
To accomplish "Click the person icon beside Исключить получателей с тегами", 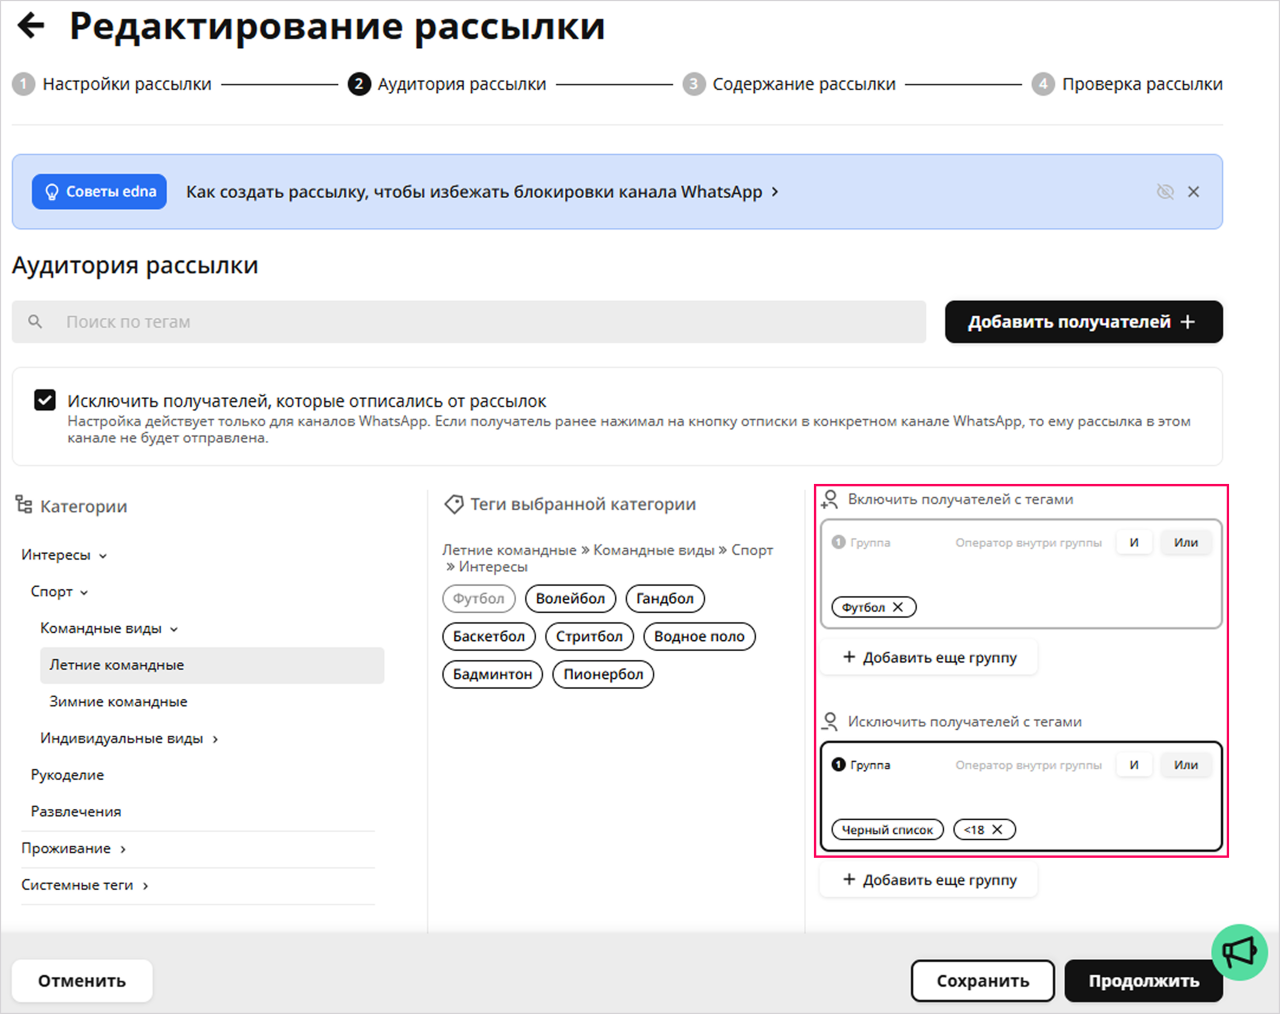I will point(830,722).
